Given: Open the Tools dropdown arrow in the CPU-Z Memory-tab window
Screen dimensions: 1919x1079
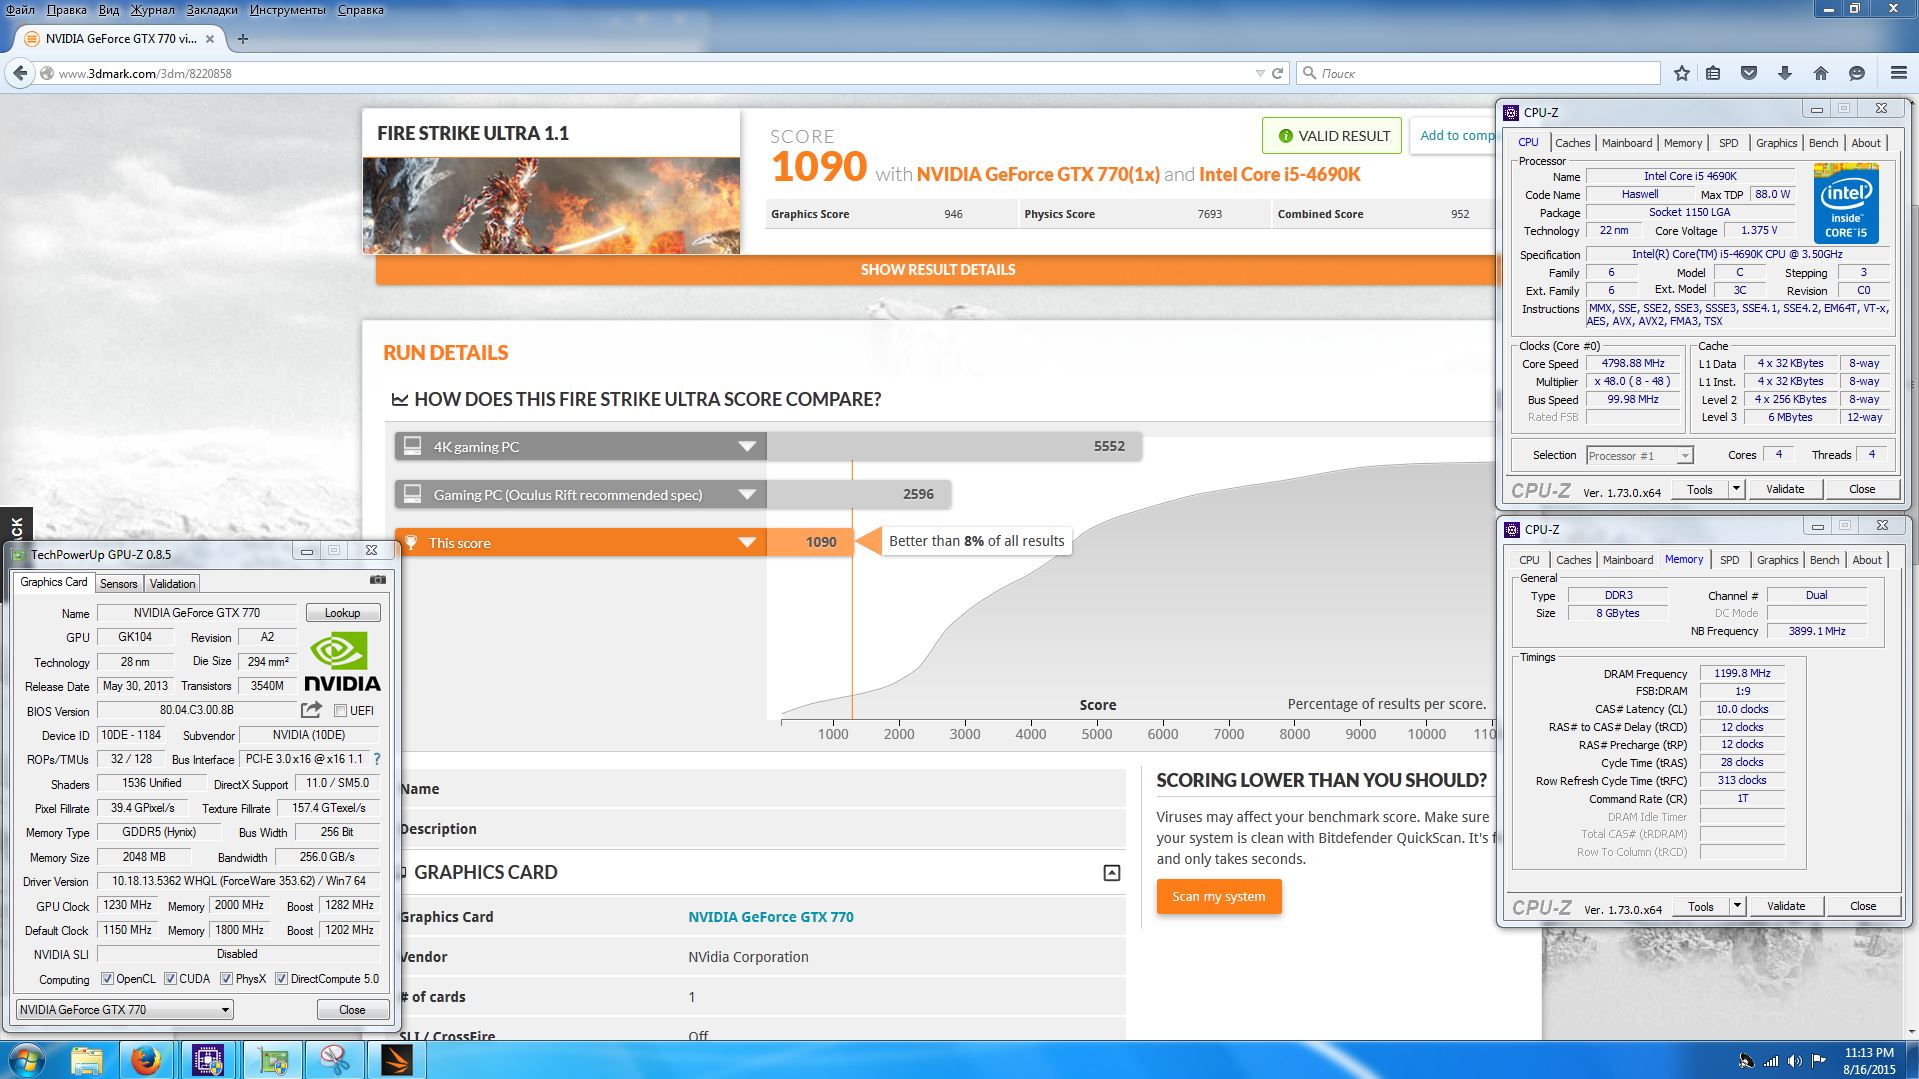Looking at the screenshot, I should [x=1737, y=906].
